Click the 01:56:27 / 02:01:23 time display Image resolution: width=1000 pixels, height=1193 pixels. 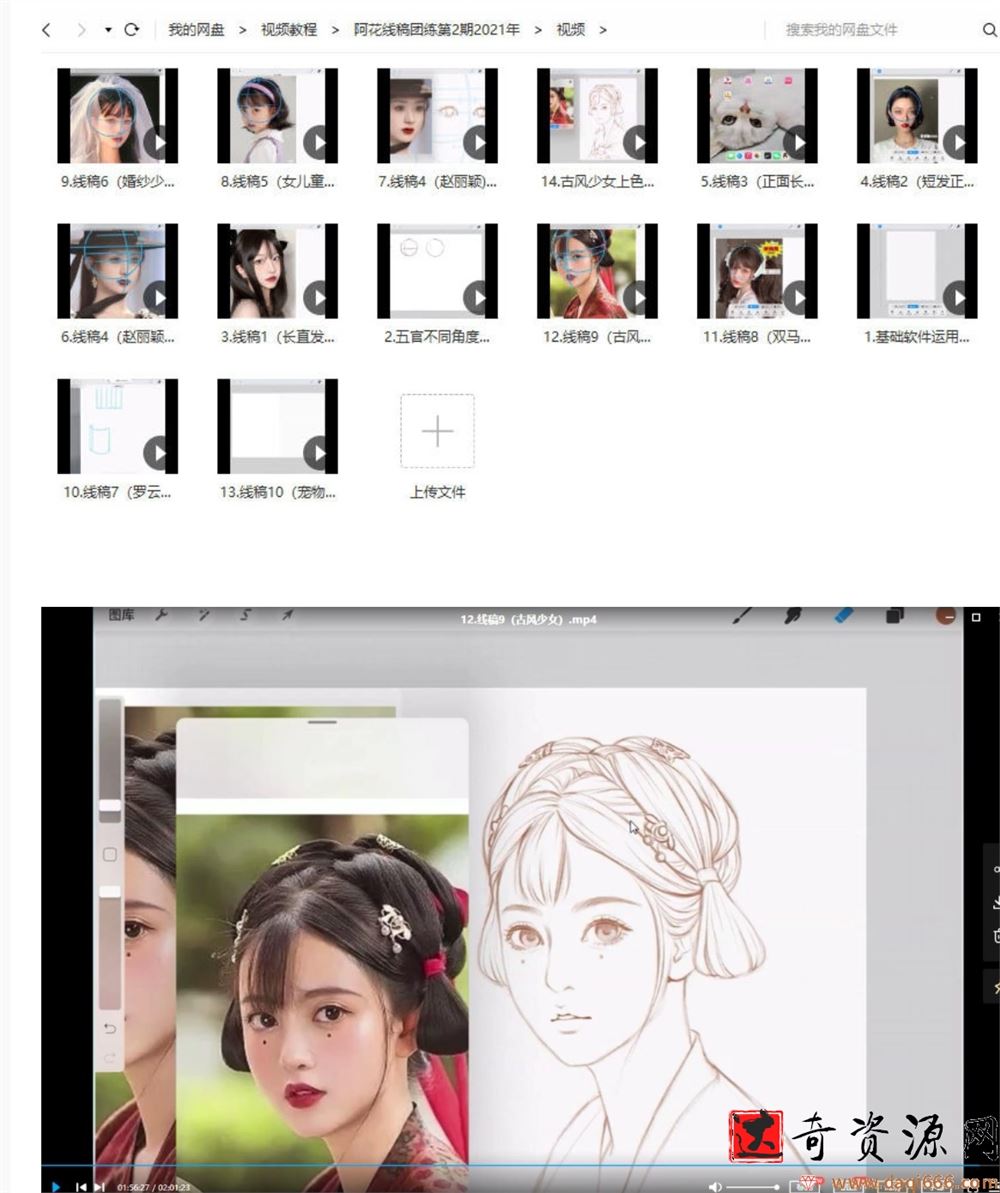(x=154, y=1187)
